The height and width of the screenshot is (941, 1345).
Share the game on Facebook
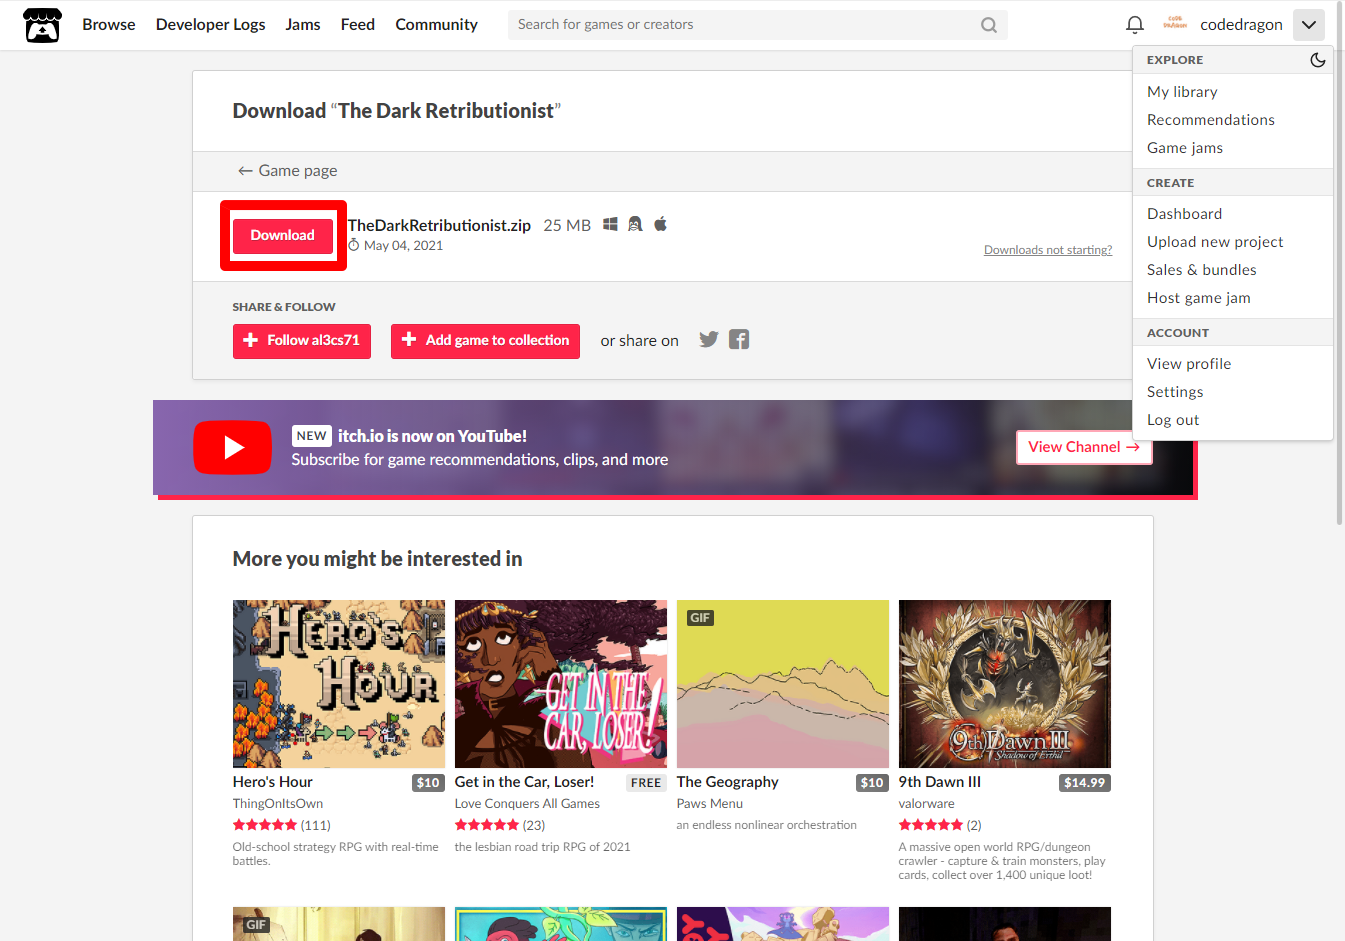[739, 339]
